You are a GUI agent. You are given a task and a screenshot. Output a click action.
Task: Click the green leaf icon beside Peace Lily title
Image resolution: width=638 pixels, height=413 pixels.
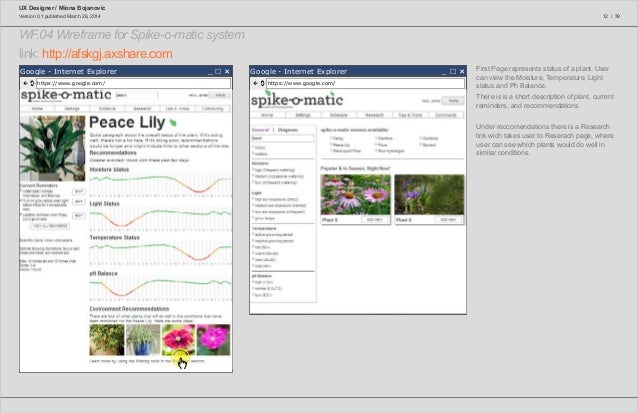[x=173, y=122]
